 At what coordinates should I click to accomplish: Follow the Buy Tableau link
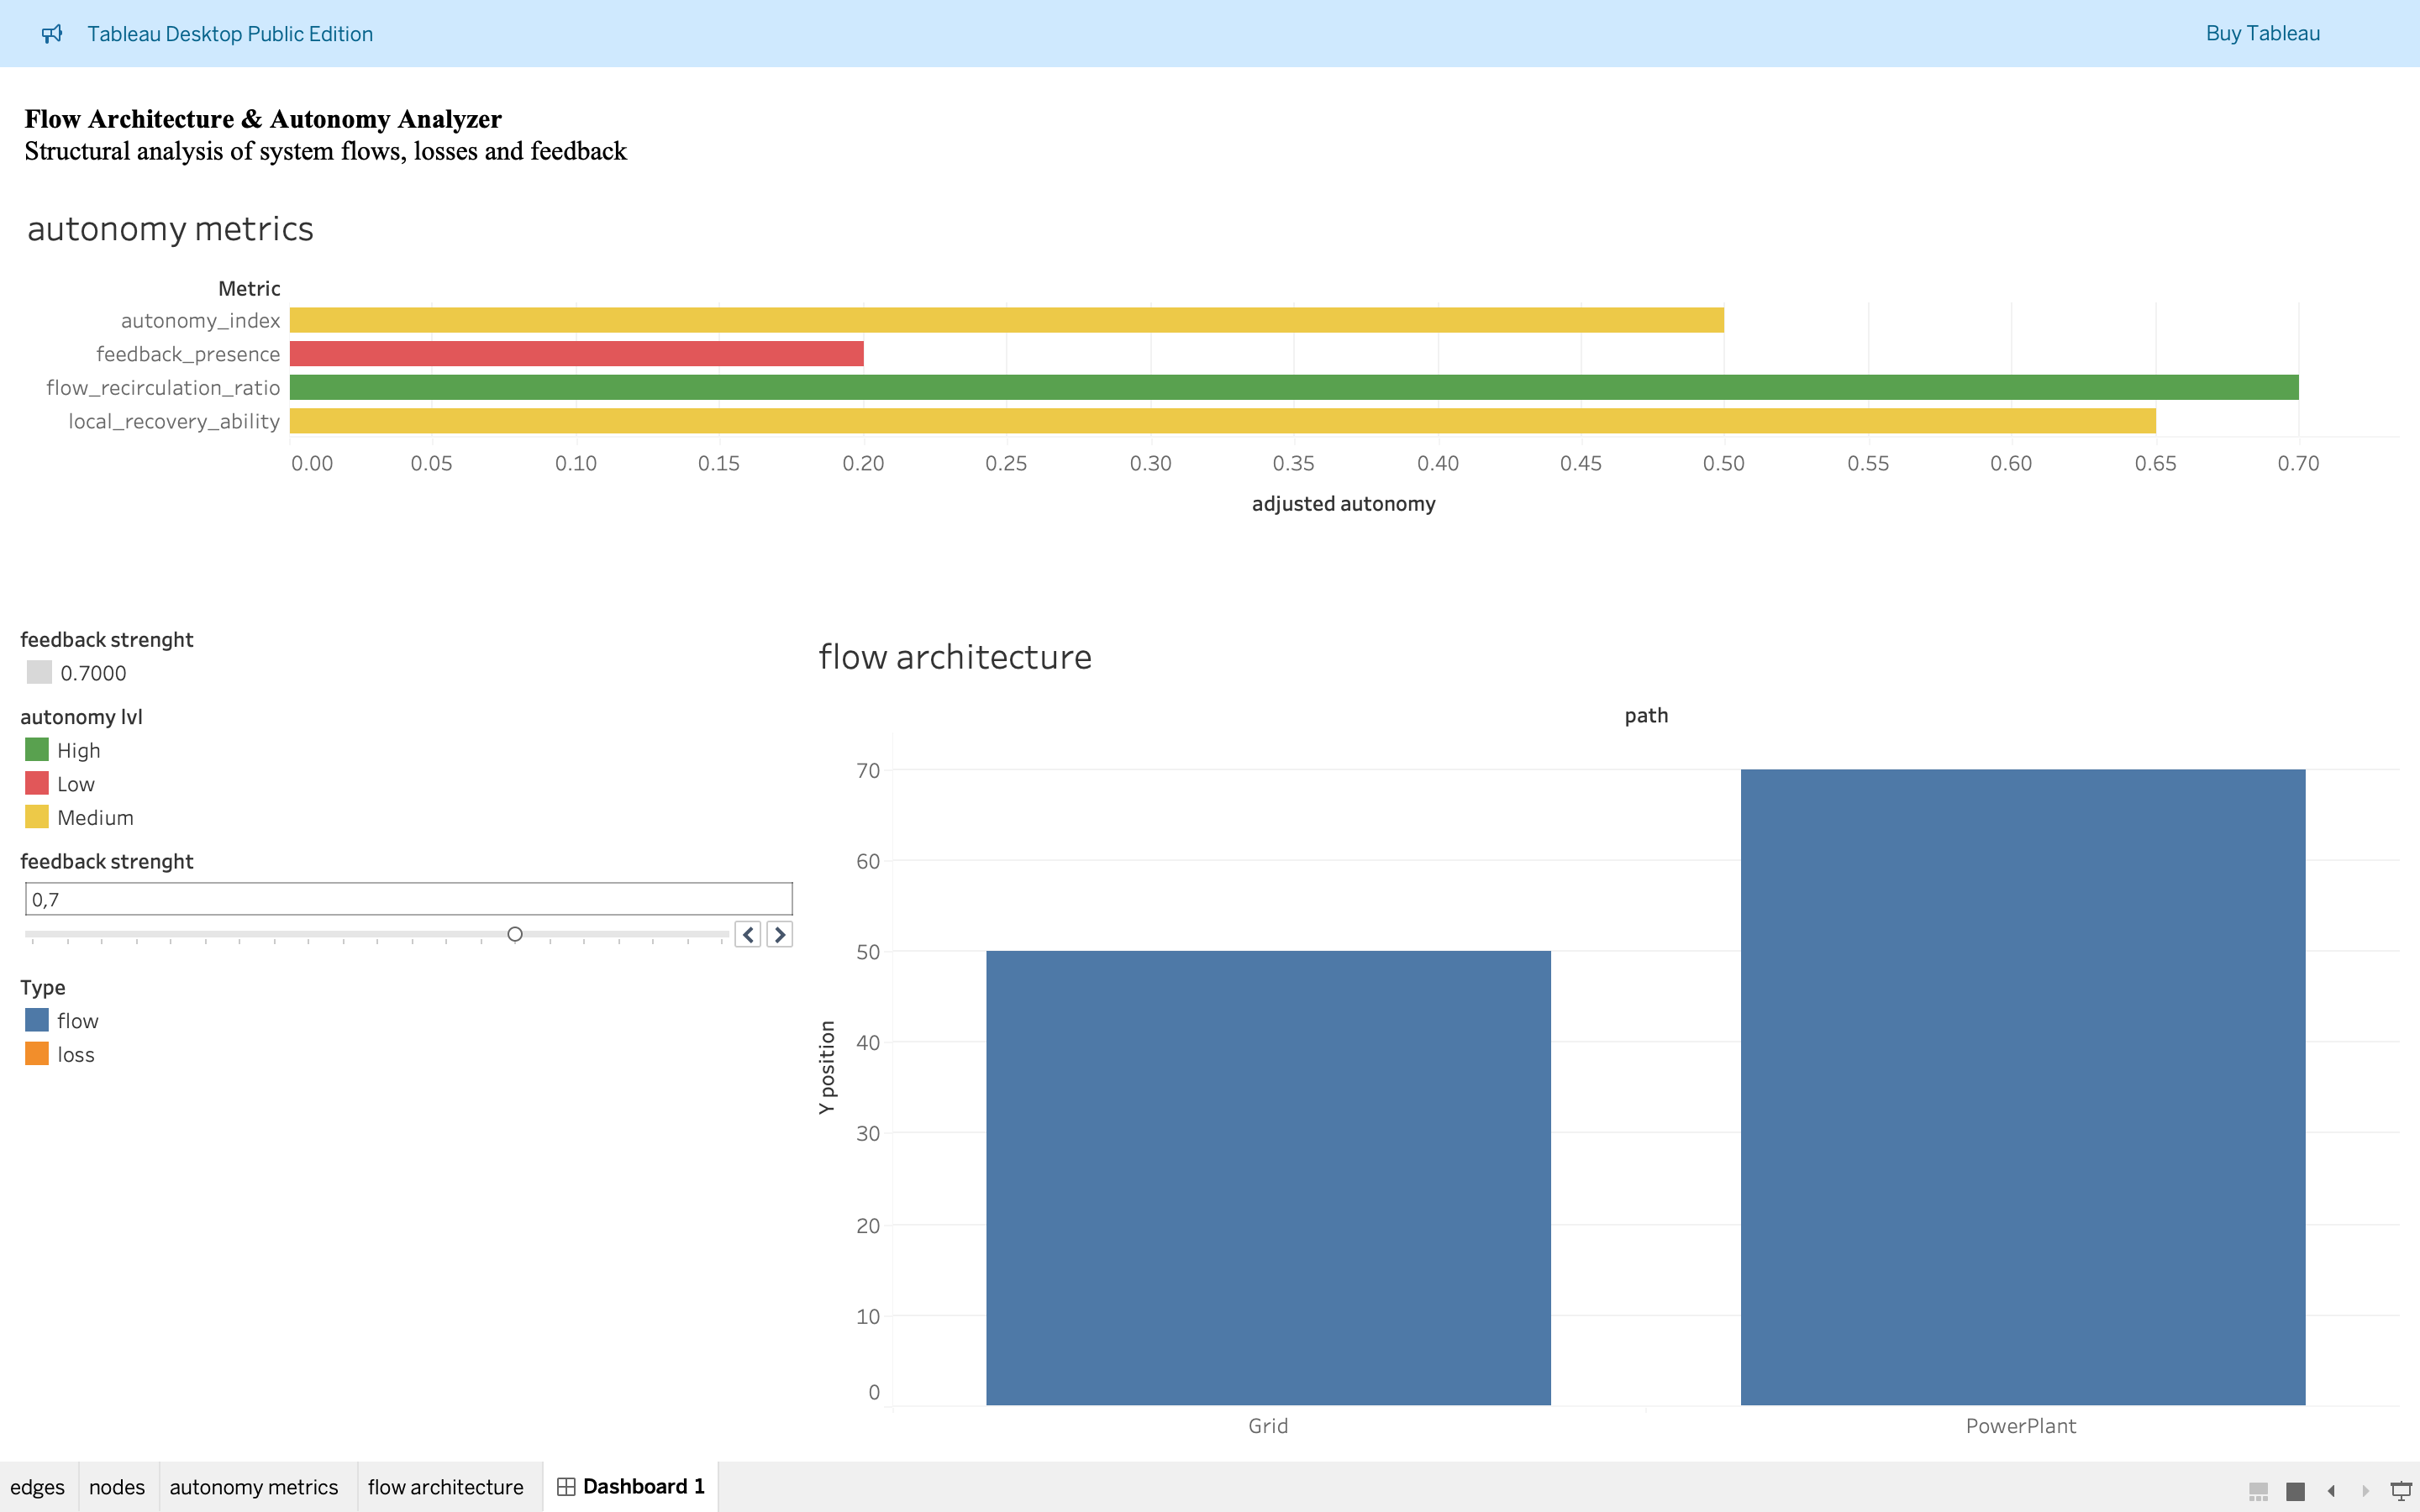(2263, 33)
